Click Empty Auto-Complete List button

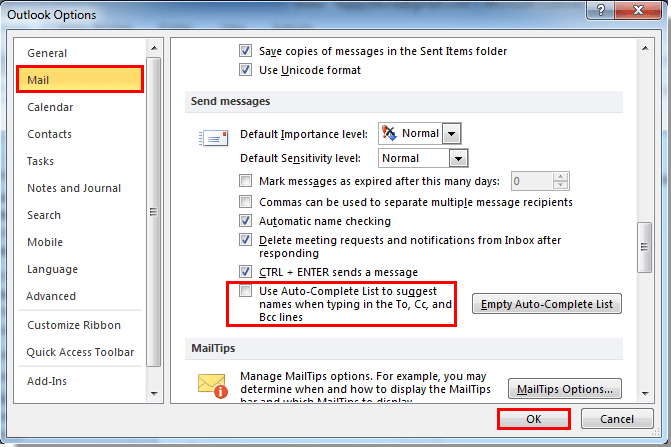546,304
